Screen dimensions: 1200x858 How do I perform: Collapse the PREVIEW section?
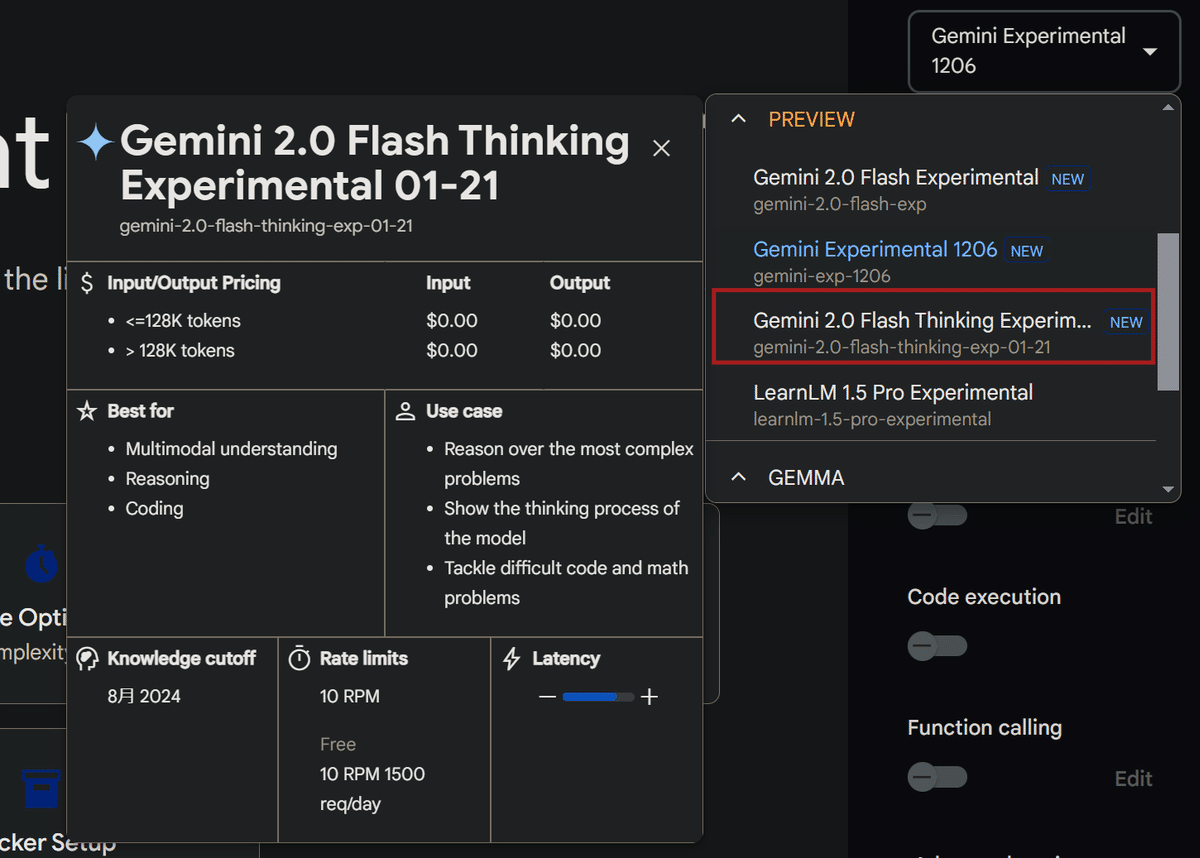coord(738,118)
